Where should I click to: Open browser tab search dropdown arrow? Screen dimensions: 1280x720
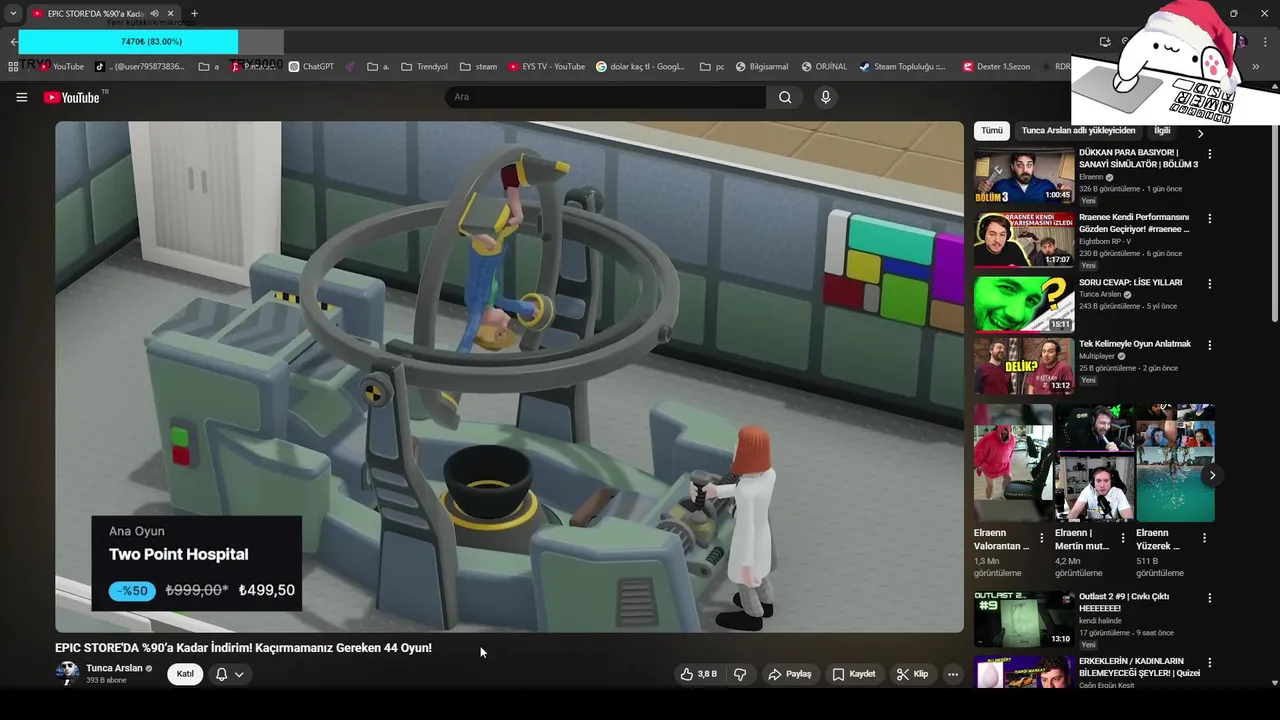click(13, 13)
